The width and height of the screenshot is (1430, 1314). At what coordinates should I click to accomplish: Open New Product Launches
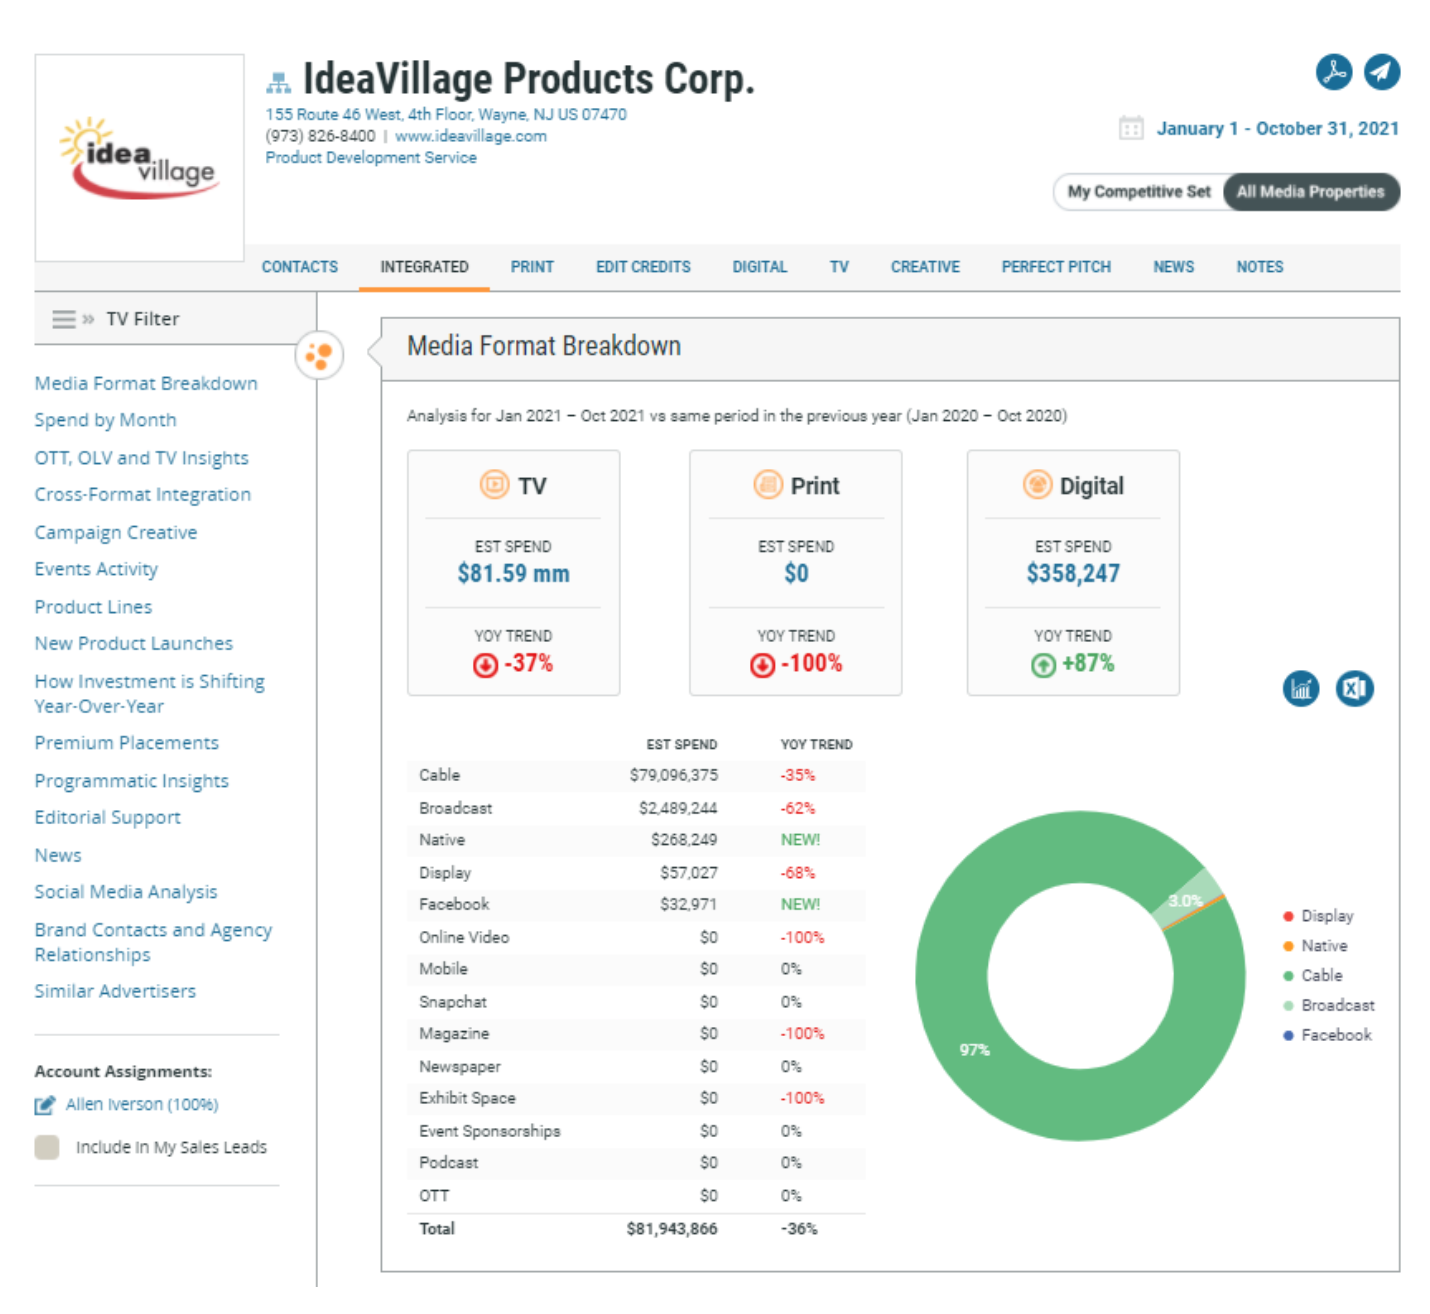[134, 643]
